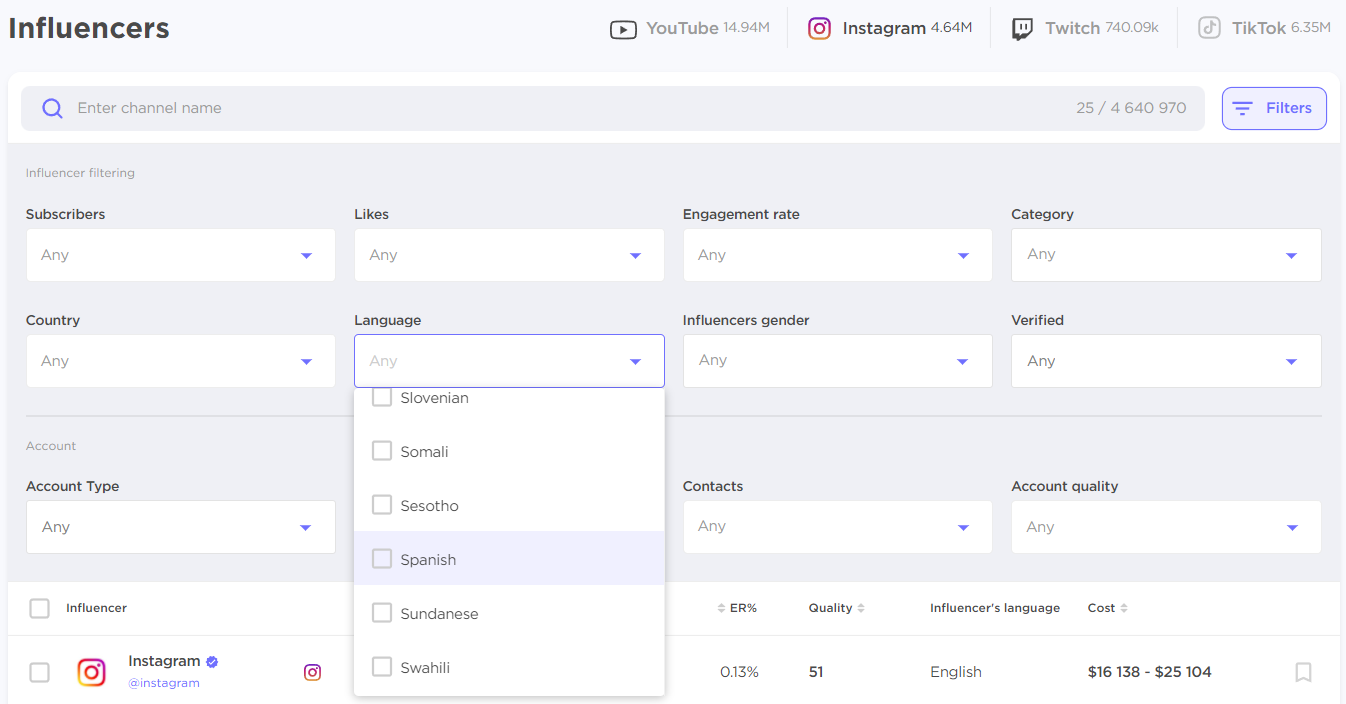Image resolution: width=1346 pixels, height=704 pixels.
Task: Open the Account quality dropdown
Action: point(1166,527)
